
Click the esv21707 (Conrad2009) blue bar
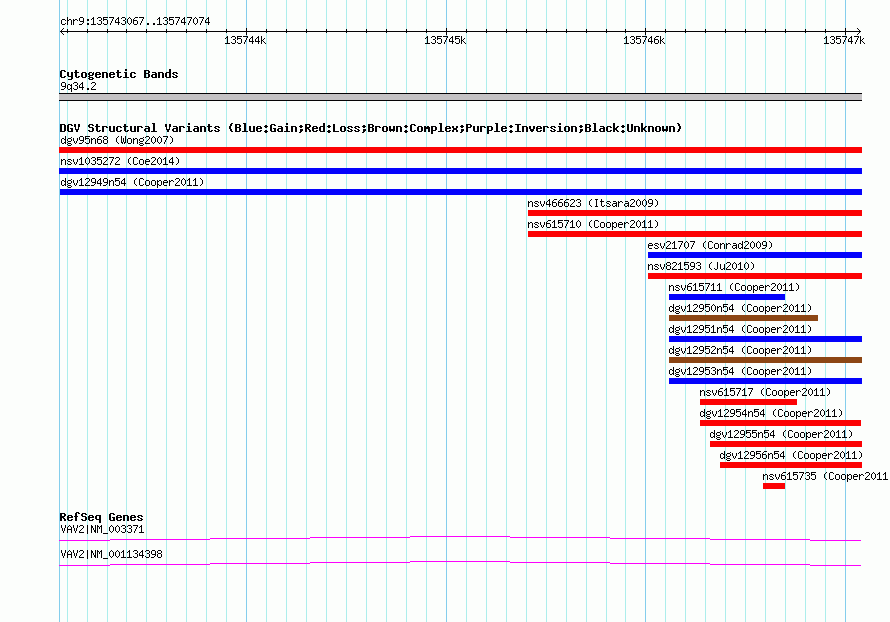(x=755, y=255)
